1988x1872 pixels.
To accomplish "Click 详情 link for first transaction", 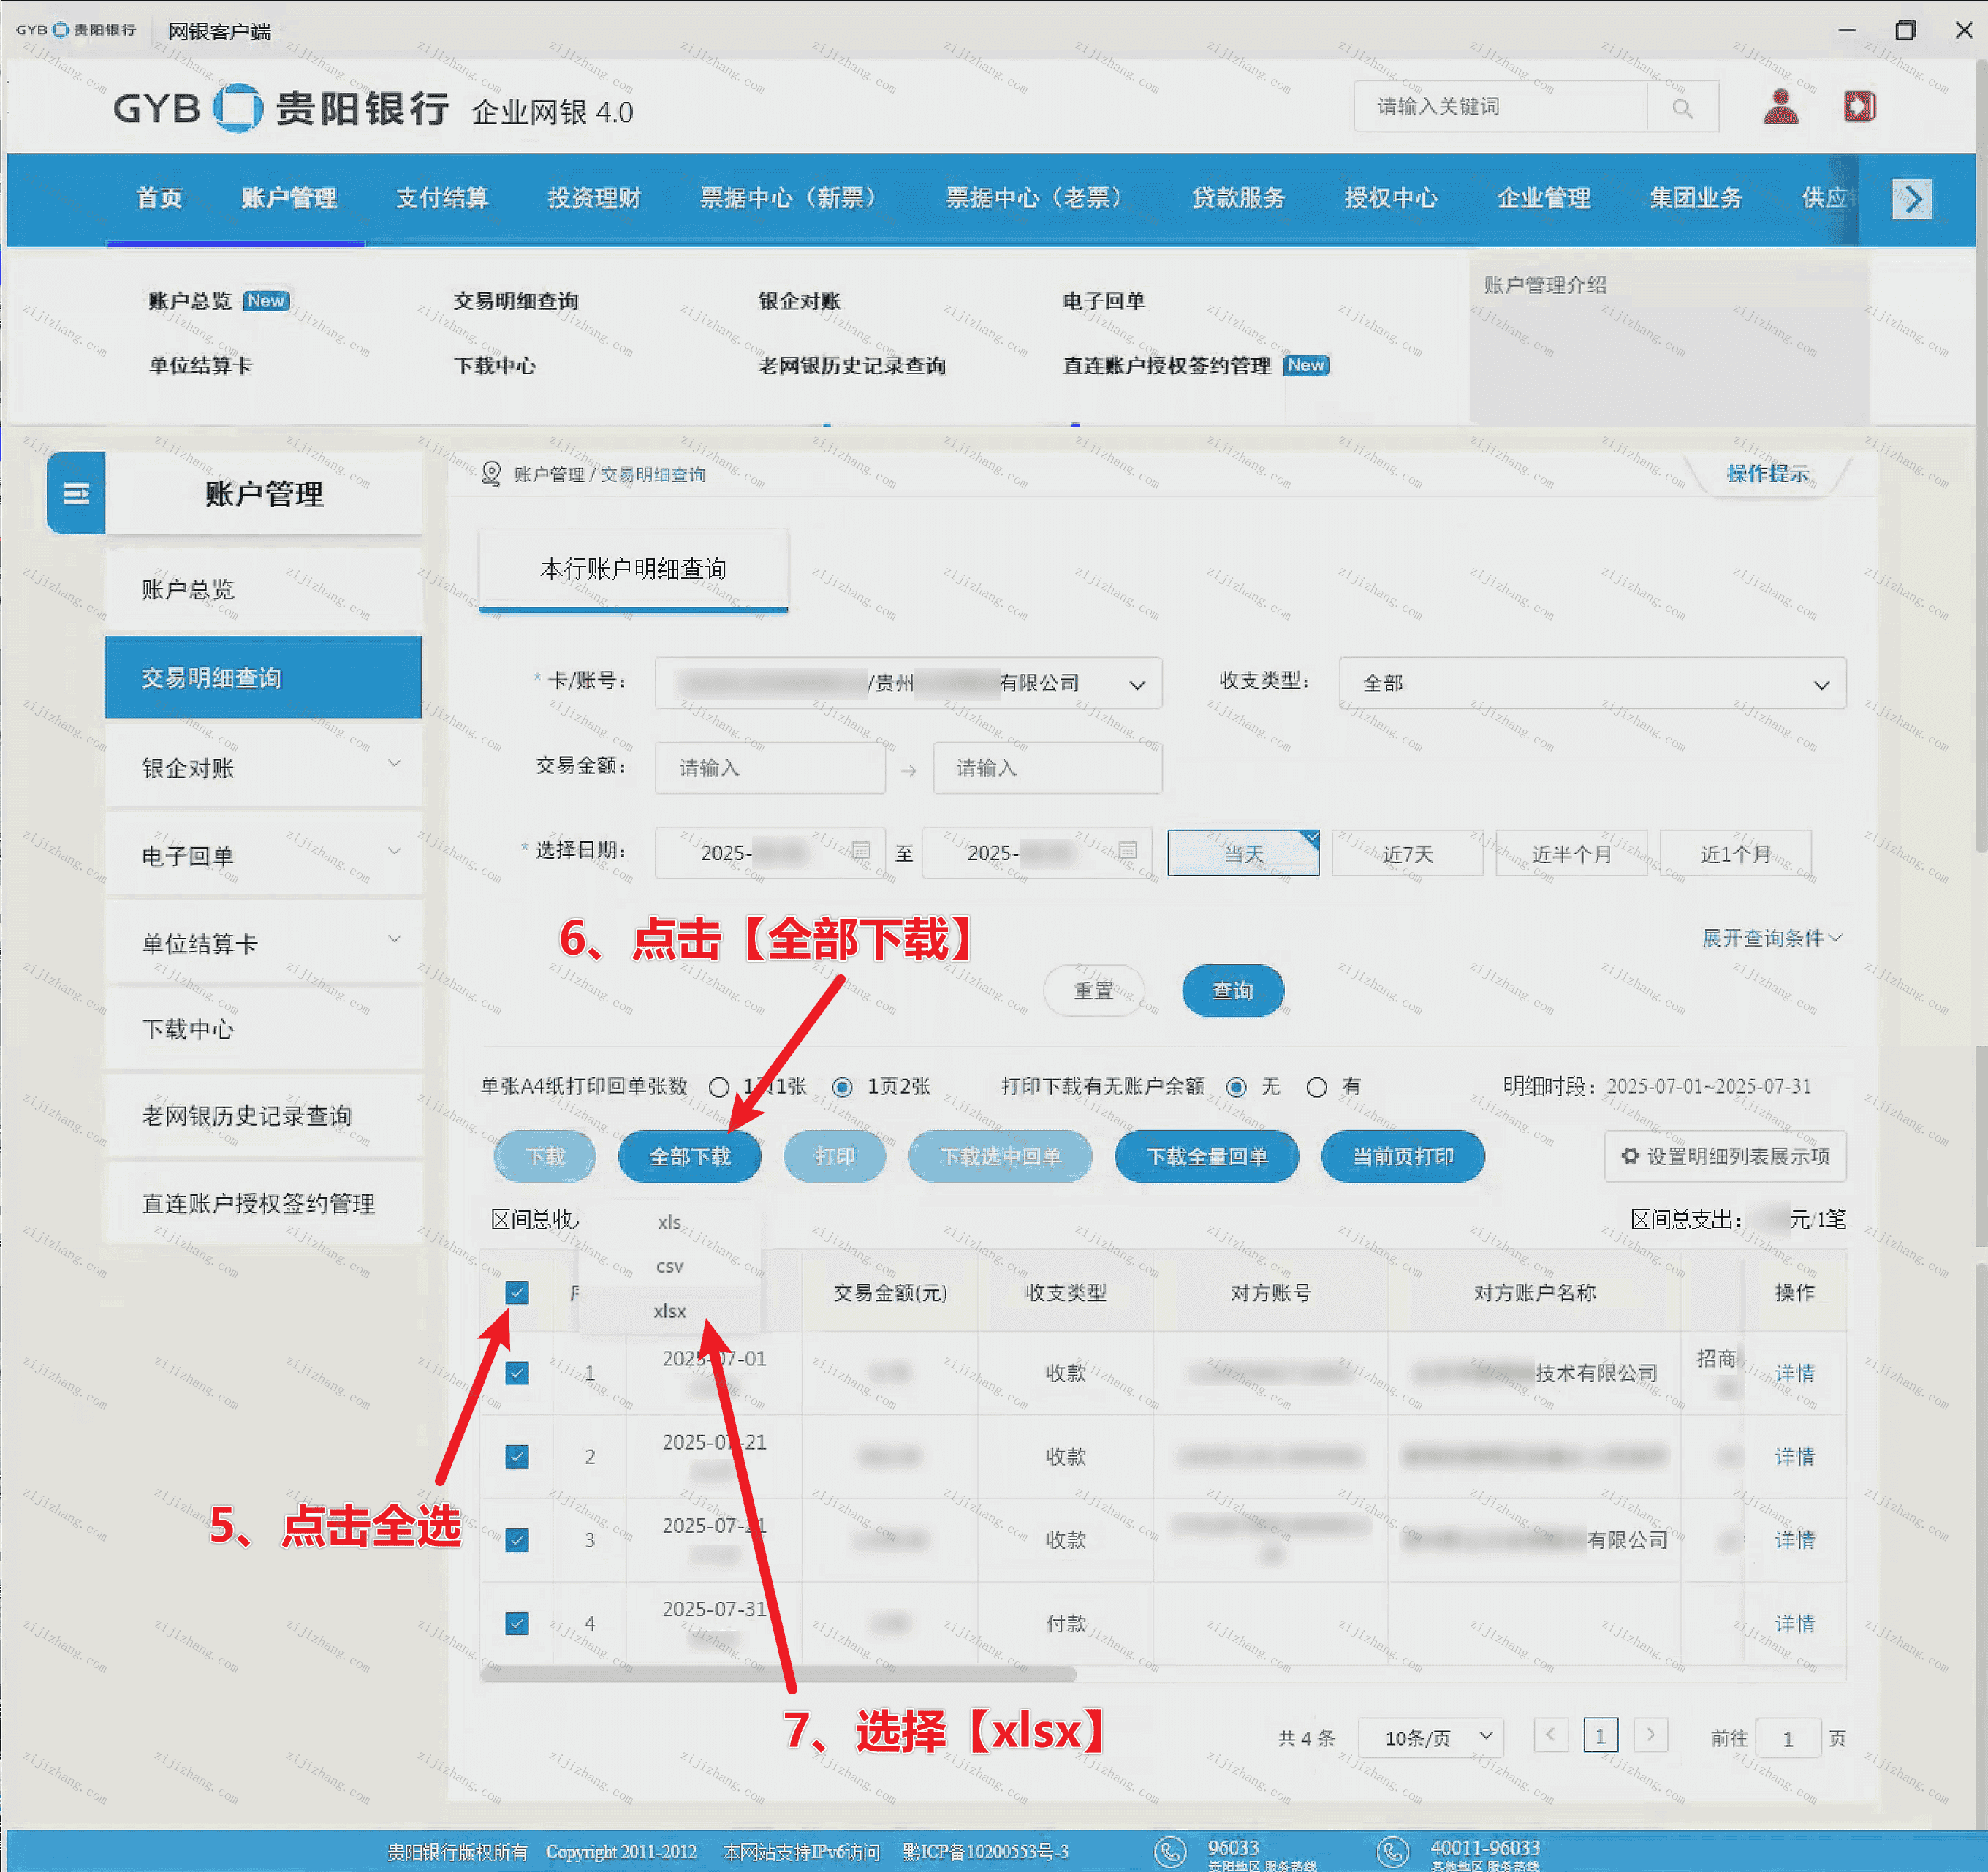I will [1794, 1373].
